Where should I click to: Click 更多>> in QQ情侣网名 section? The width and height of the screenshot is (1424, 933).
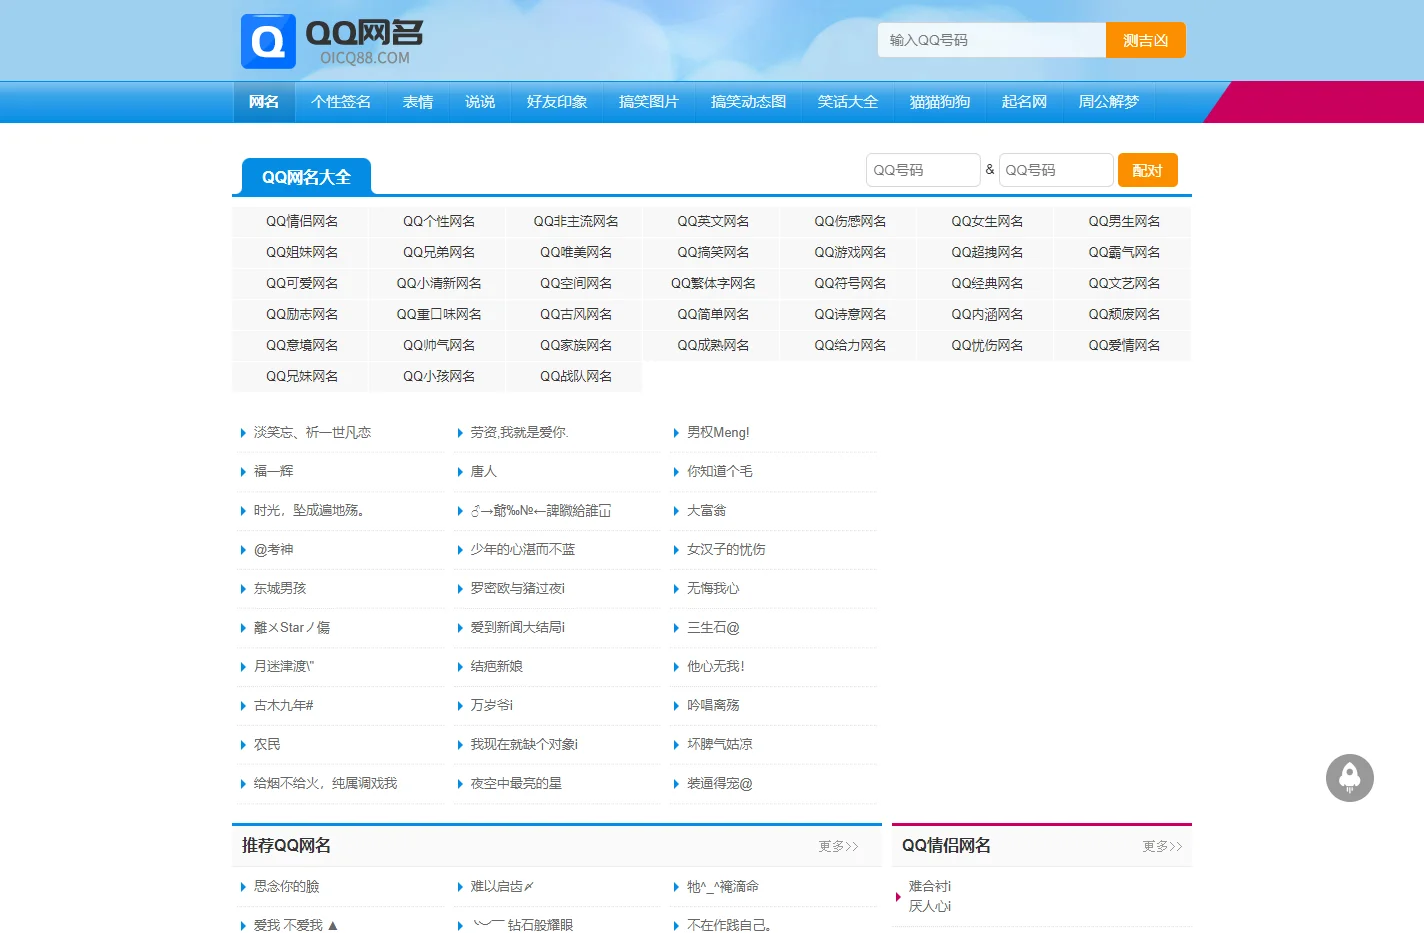click(x=1162, y=846)
